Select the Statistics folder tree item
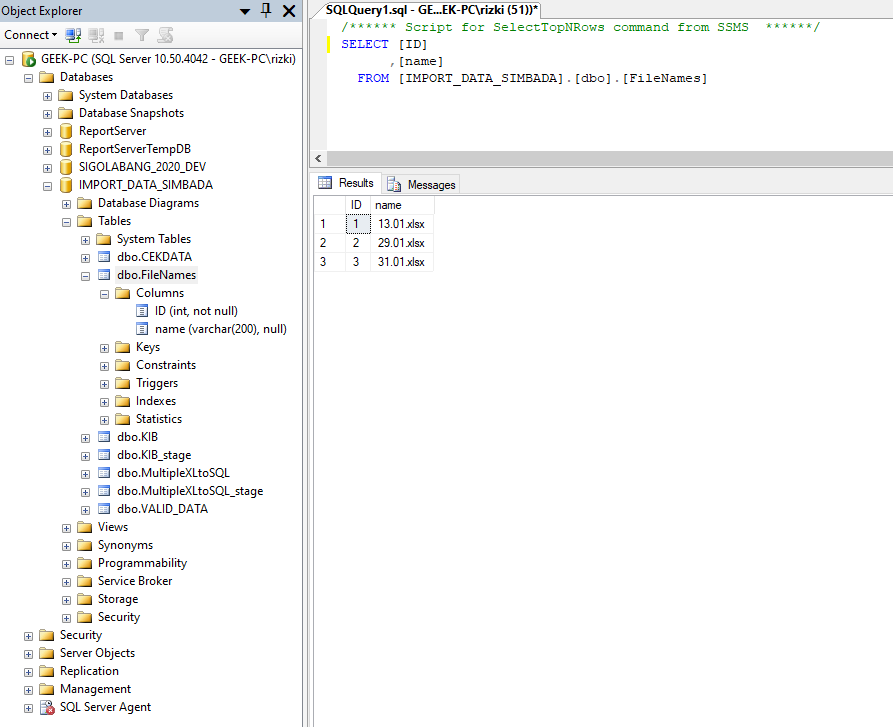 tap(159, 419)
